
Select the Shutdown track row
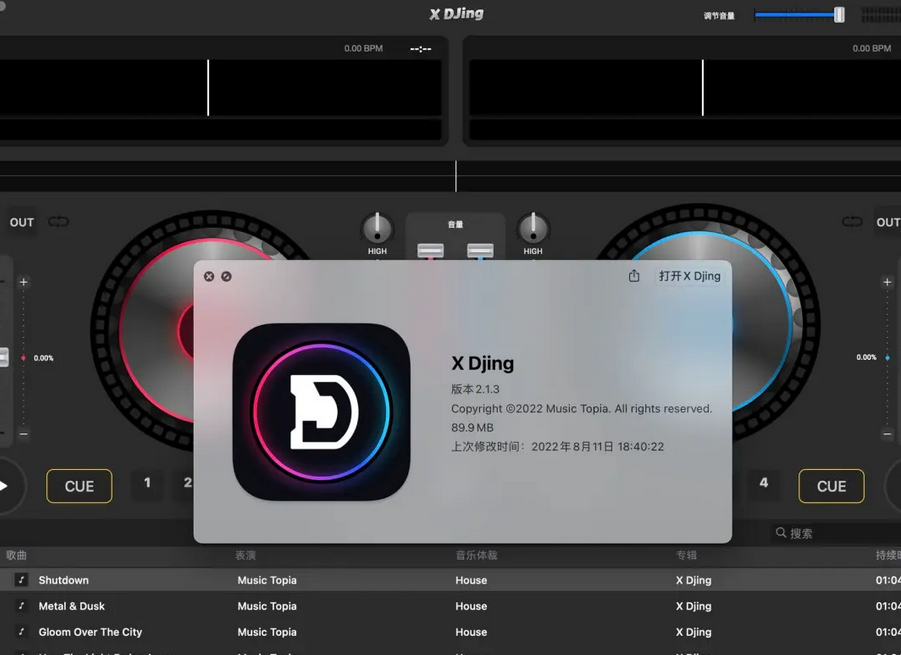[450, 580]
